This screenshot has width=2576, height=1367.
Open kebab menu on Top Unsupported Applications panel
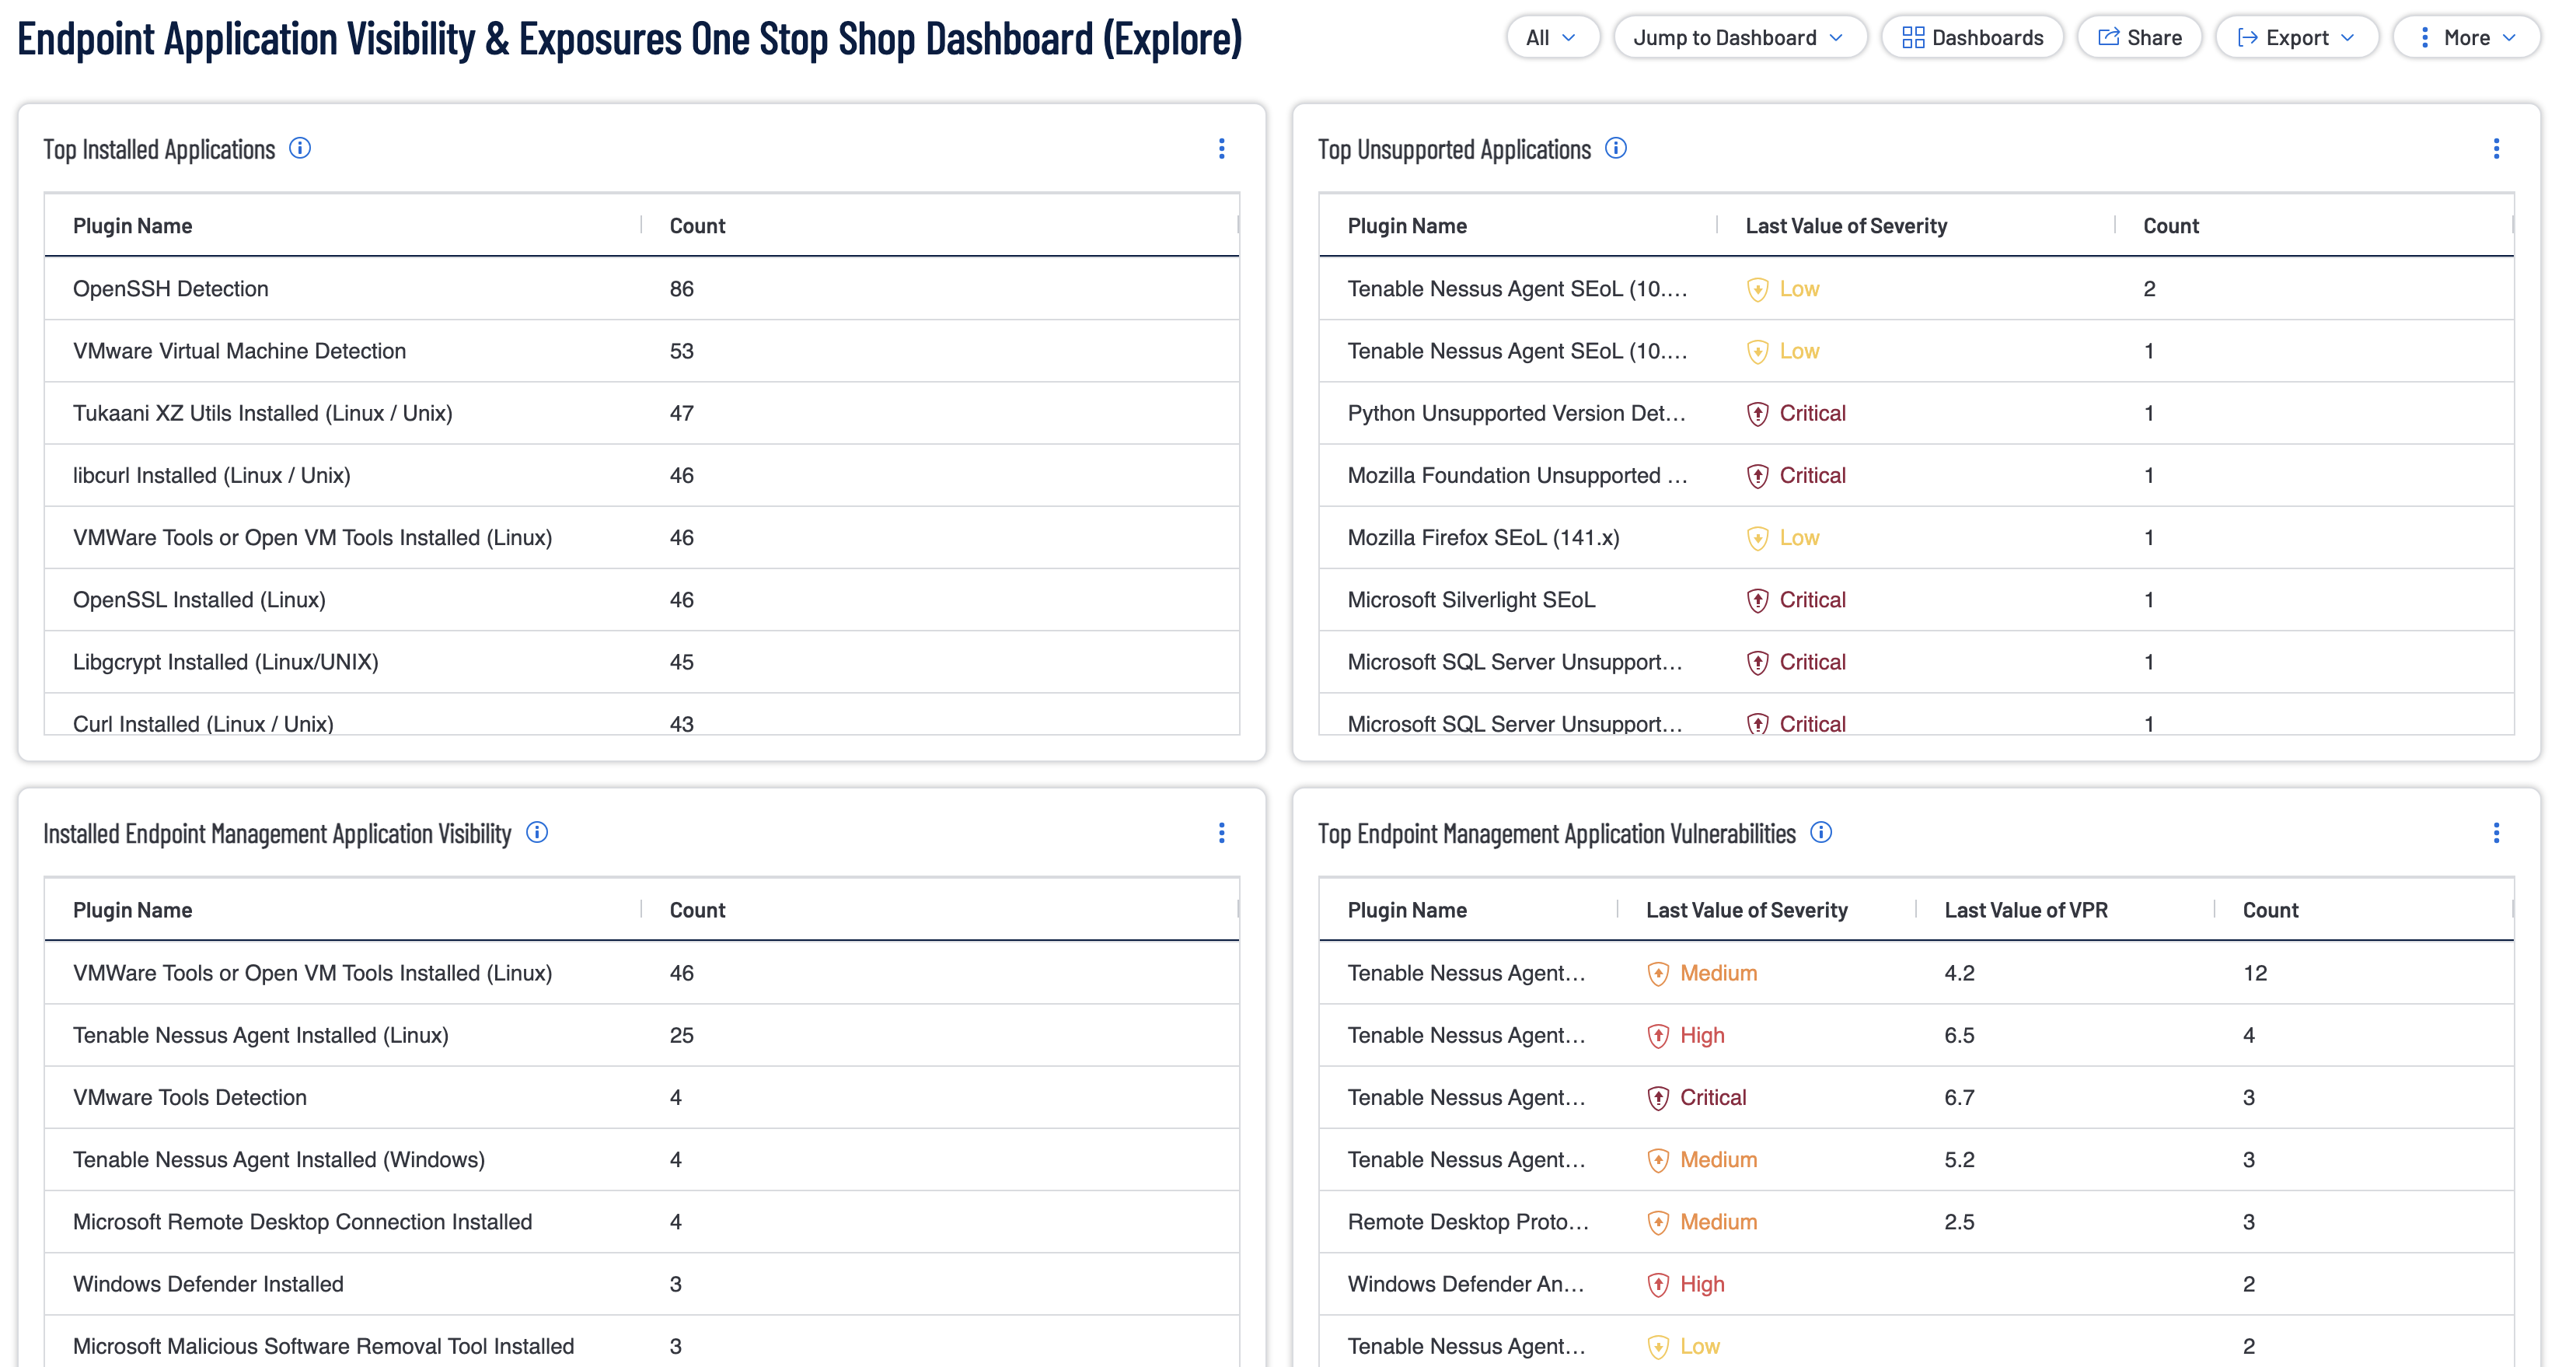[2497, 148]
